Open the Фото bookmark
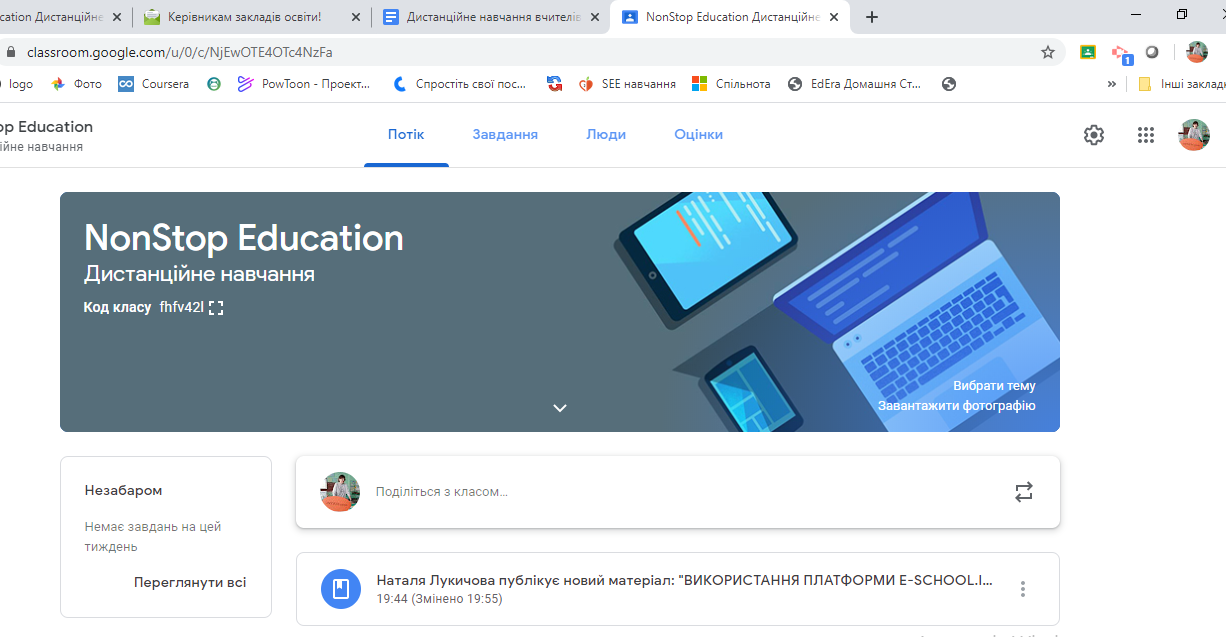The height and width of the screenshot is (637, 1226). point(77,84)
